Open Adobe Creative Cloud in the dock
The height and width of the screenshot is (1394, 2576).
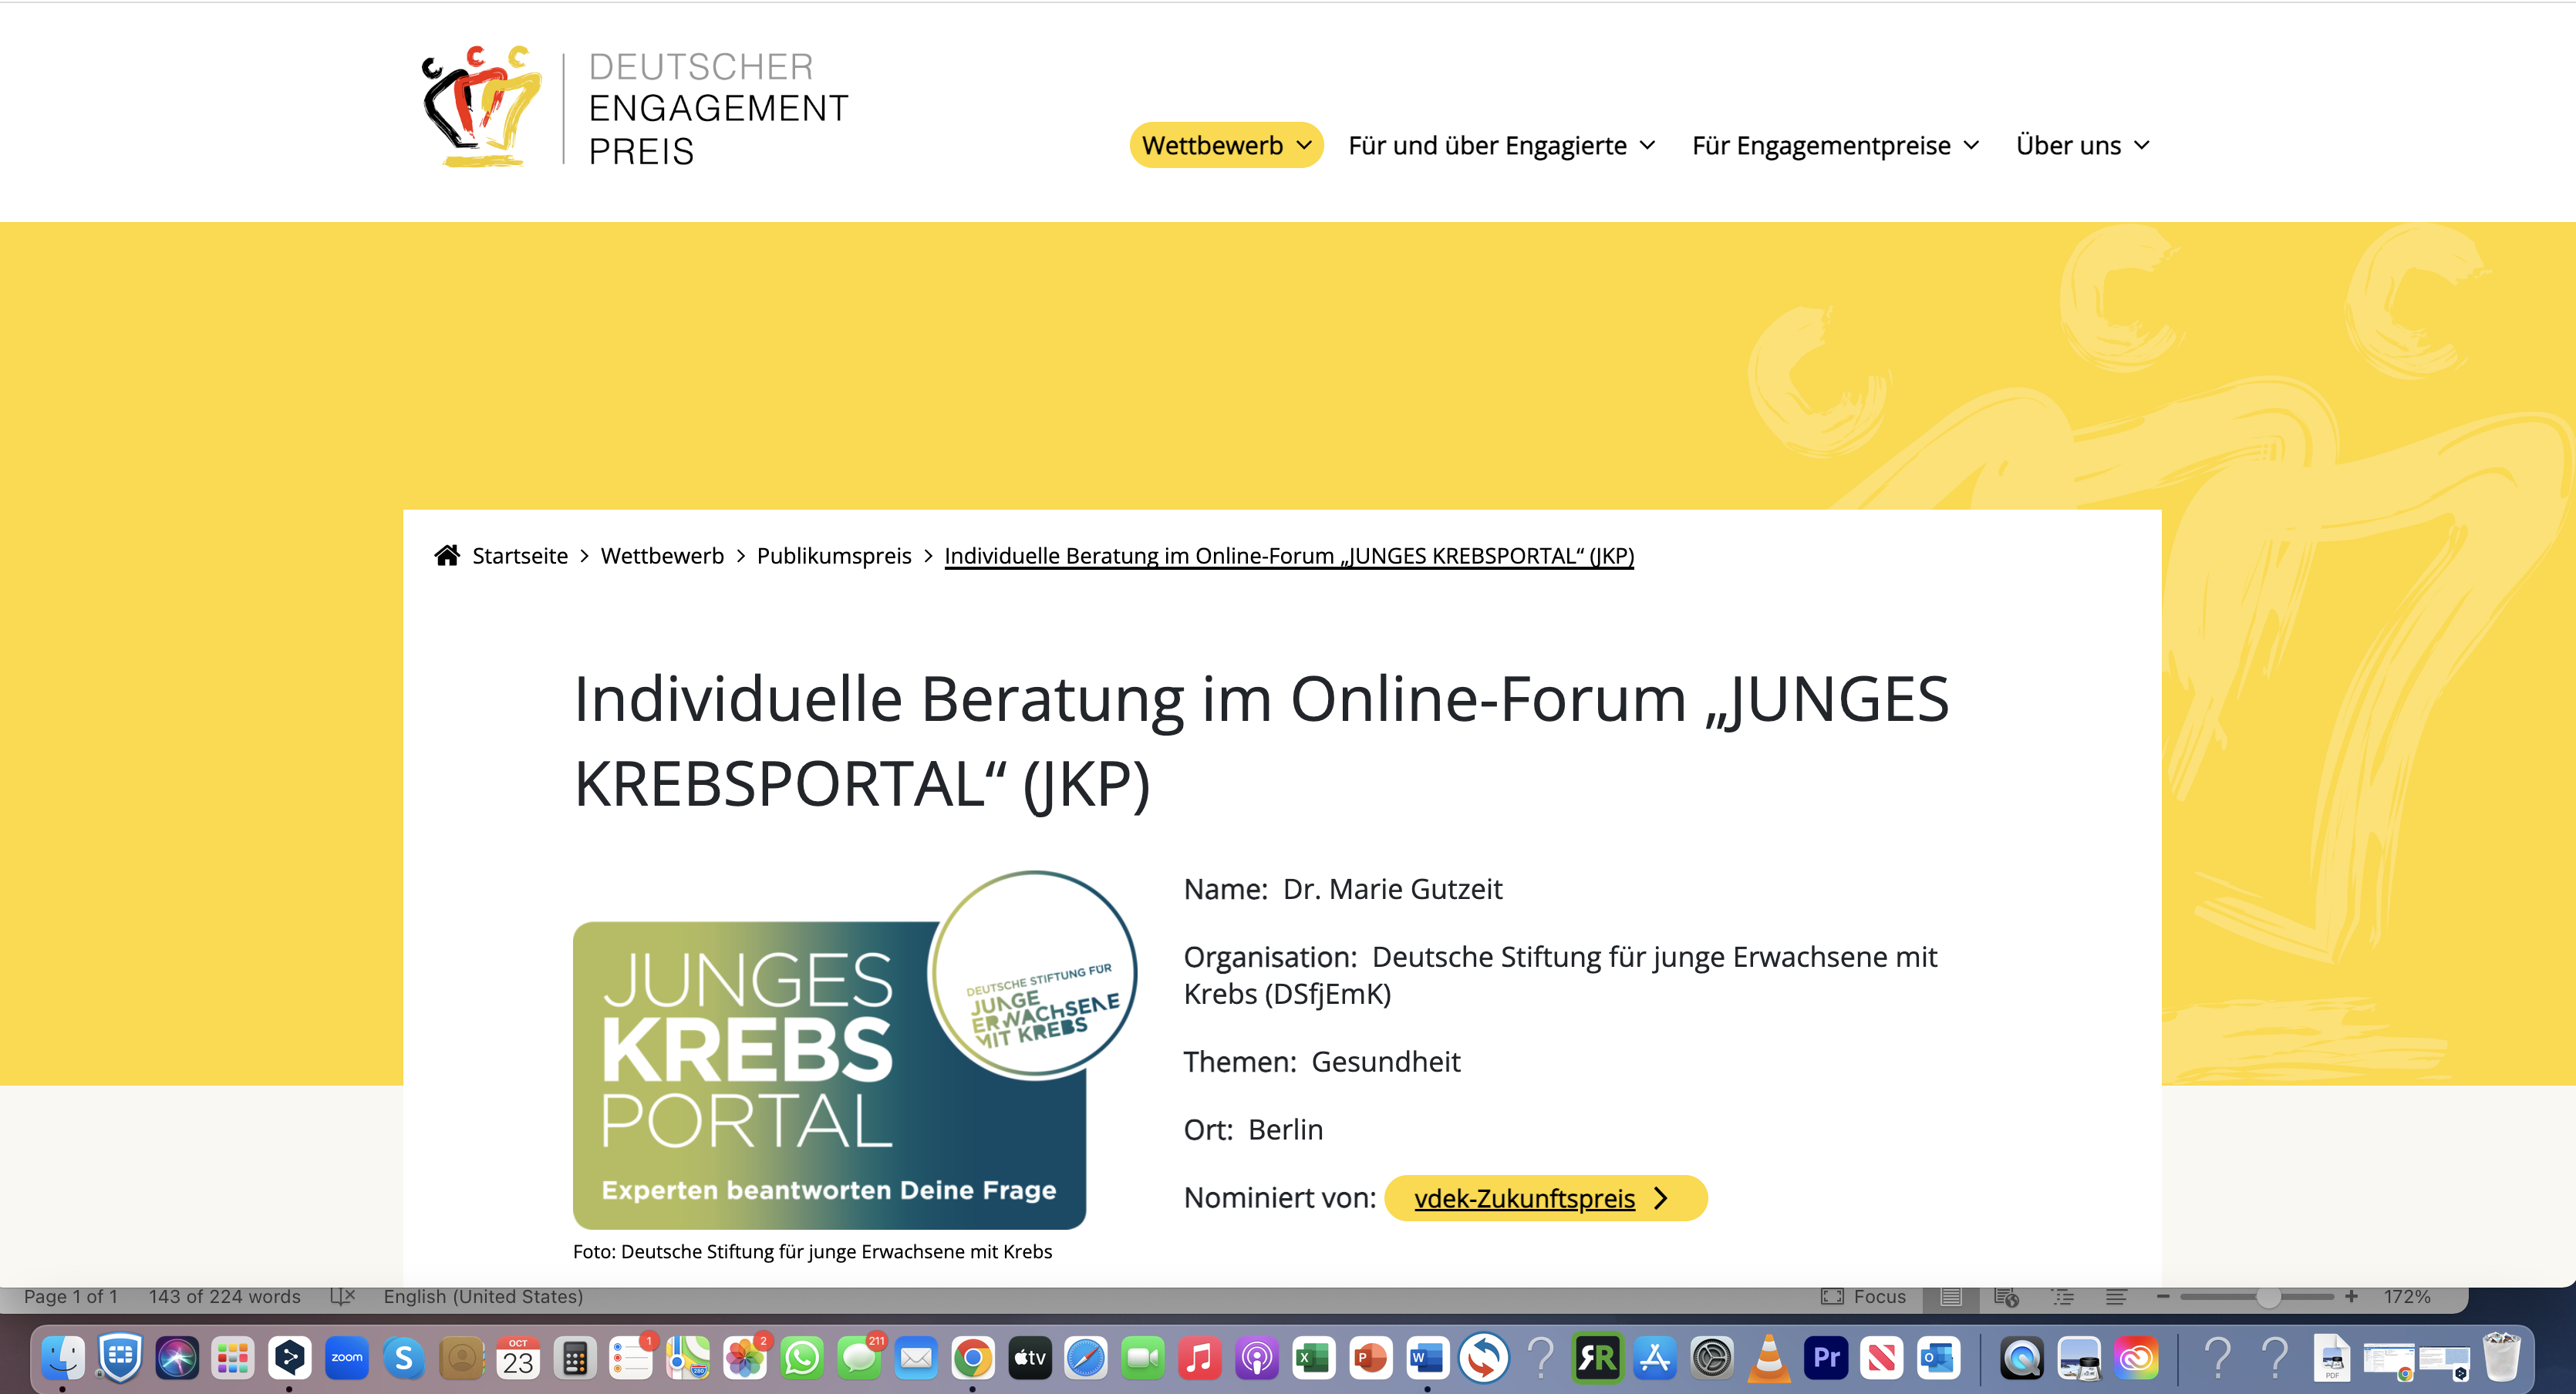coord(2137,1357)
